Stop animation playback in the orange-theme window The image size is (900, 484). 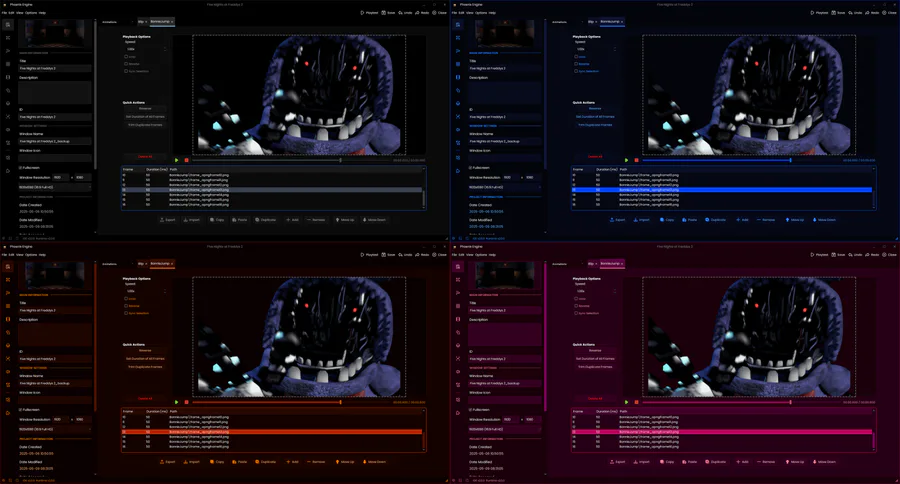pyautogui.click(x=187, y=402)
